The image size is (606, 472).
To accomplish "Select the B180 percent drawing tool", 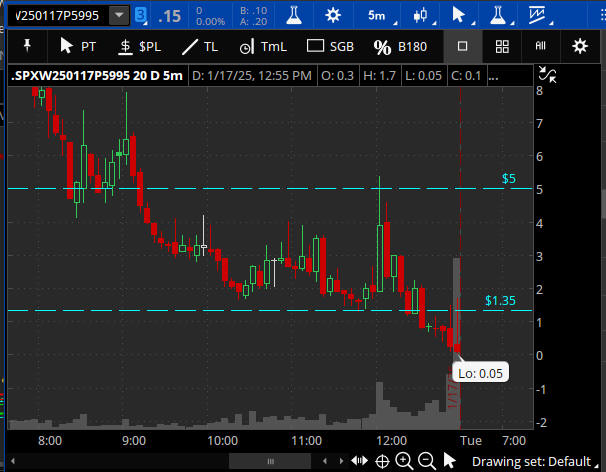I will coord(399,46).
